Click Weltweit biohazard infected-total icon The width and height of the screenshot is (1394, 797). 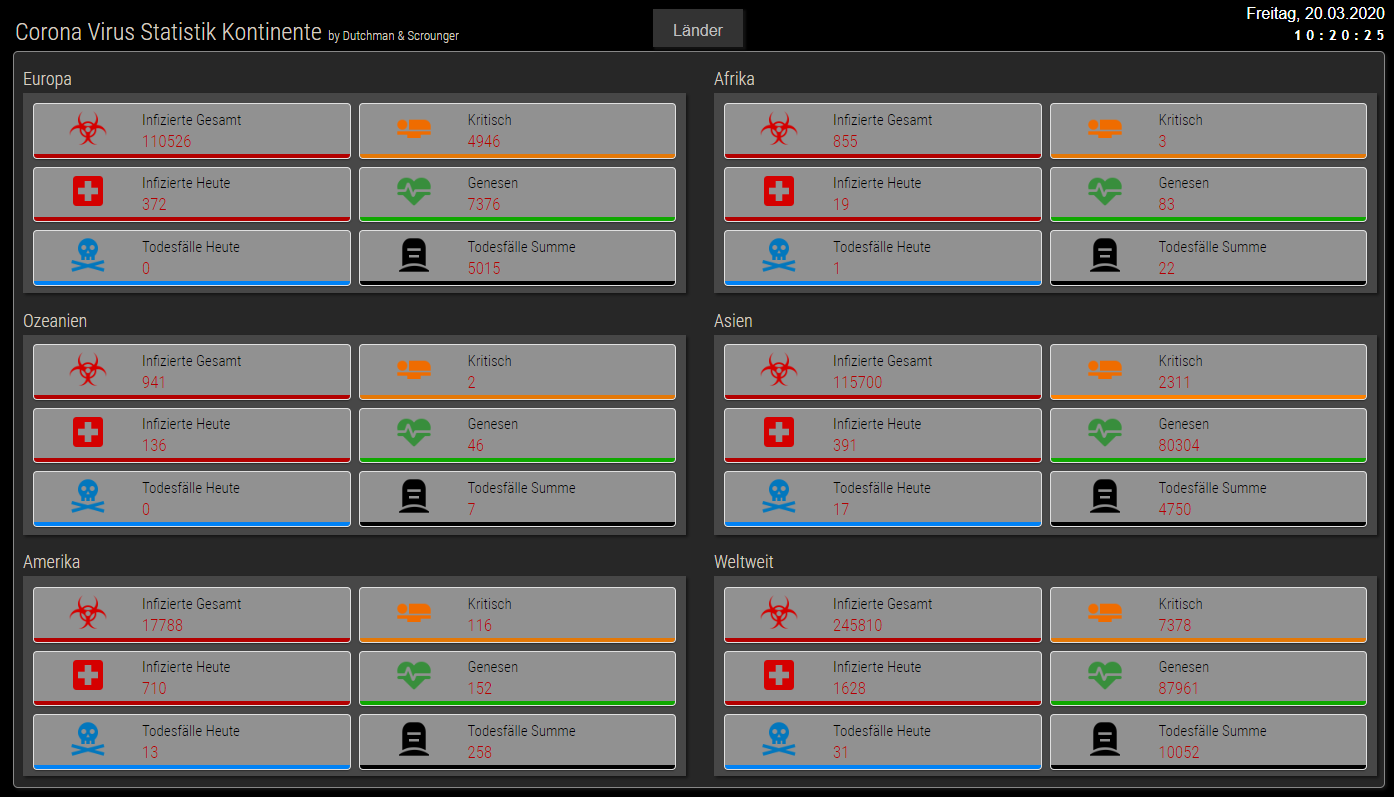point(779,612)
